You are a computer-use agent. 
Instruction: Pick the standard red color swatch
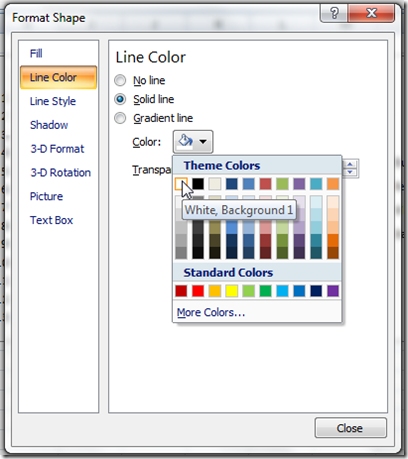click(x=198, y=291)
